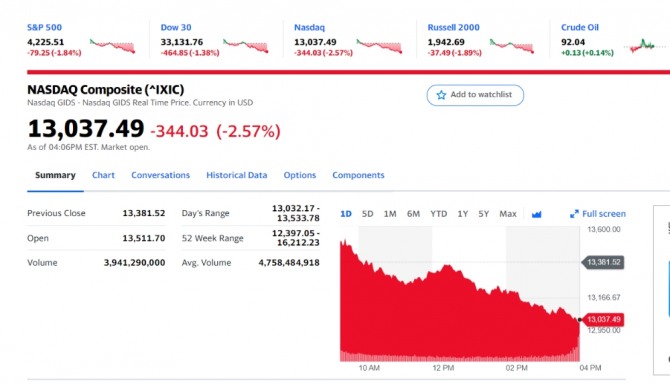Click the S&P 500 mini sparkline chart

point(113,46)
